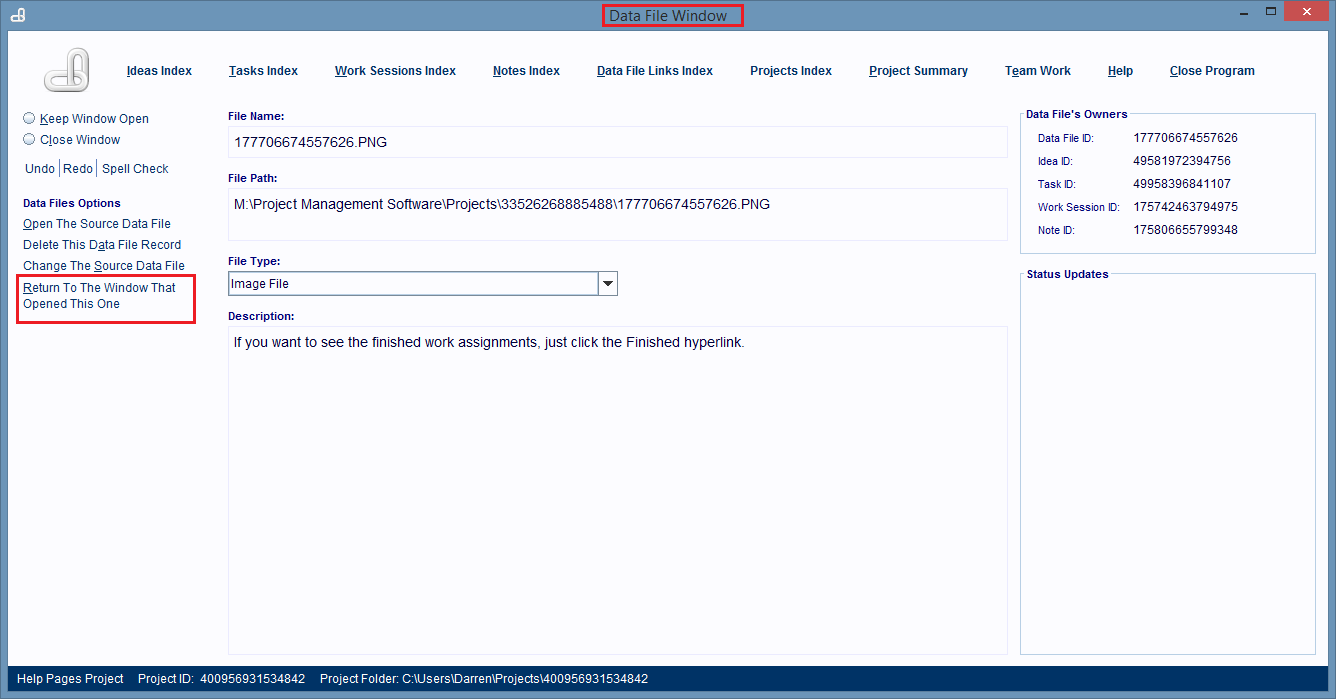Click the Work Session ID value 175742463794975
Viewport: 1336px width, 699px height.
pos(1186,207)
